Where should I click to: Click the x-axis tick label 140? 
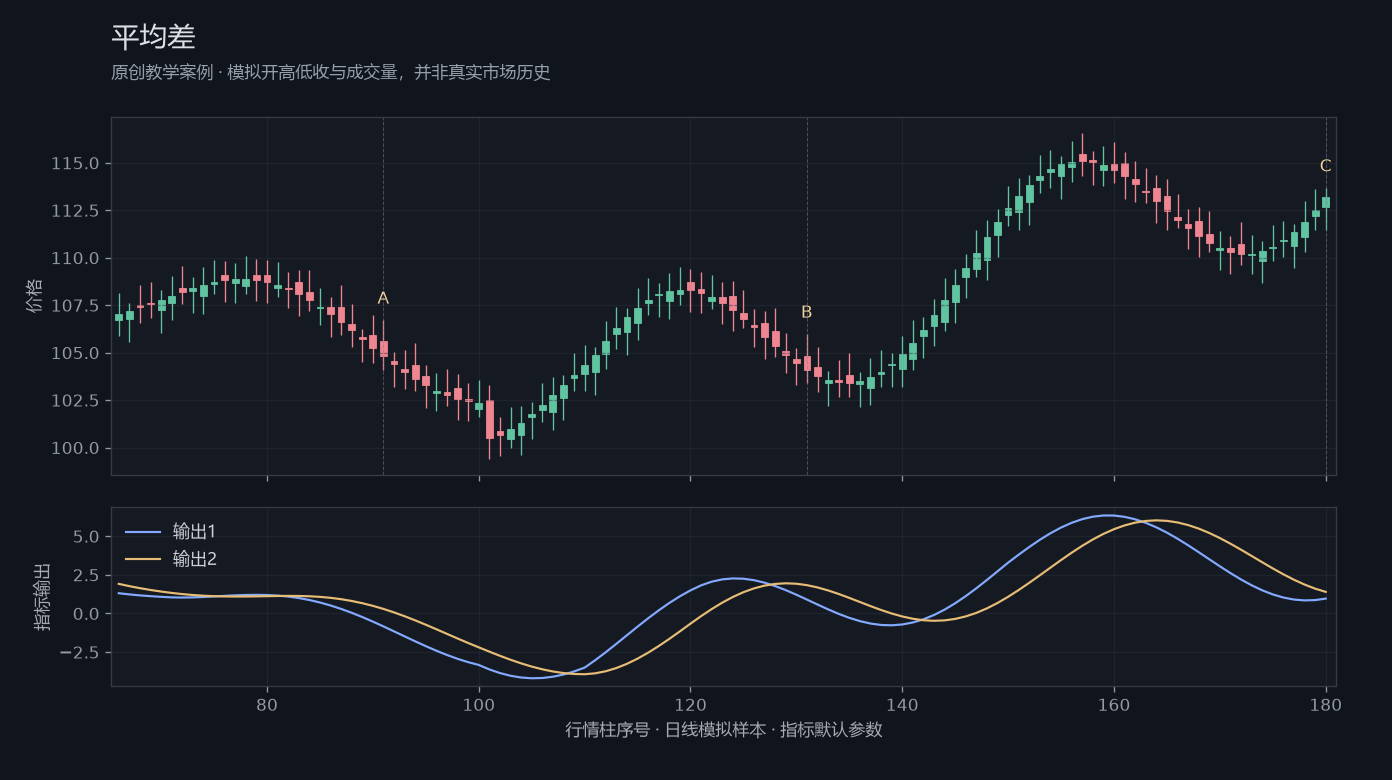902,704
